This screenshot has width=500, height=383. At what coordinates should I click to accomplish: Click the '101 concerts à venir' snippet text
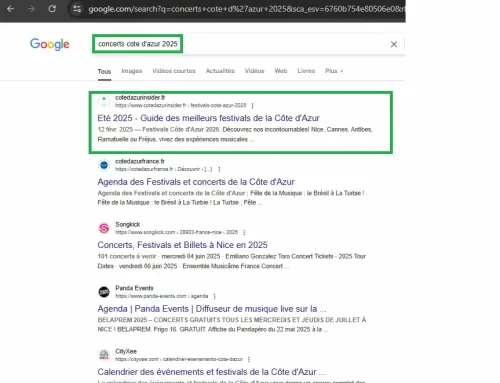(x=127, y=256)
